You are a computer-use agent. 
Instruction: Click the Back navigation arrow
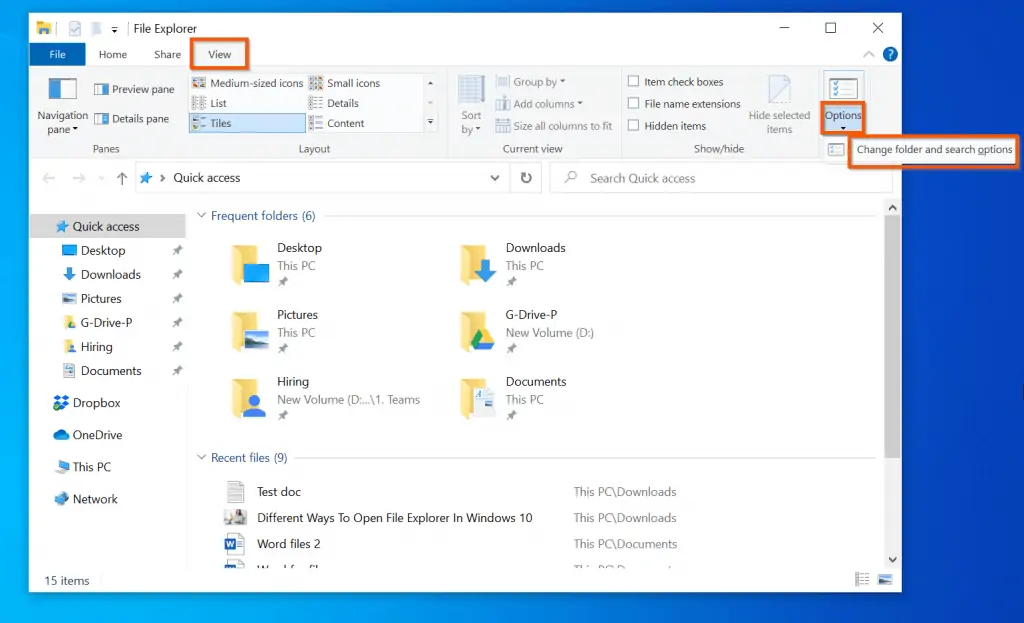click(48, 178)
